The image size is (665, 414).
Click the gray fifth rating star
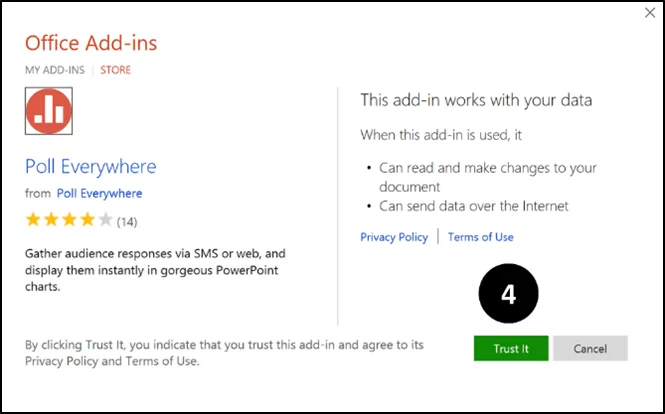point(106,220)
